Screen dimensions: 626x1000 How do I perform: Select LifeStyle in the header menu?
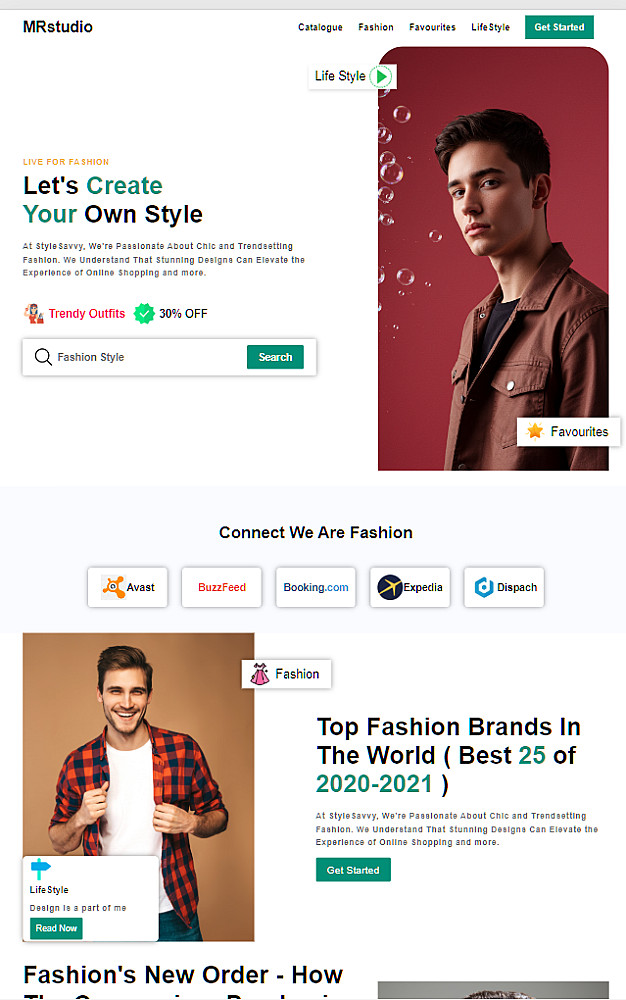490,27
